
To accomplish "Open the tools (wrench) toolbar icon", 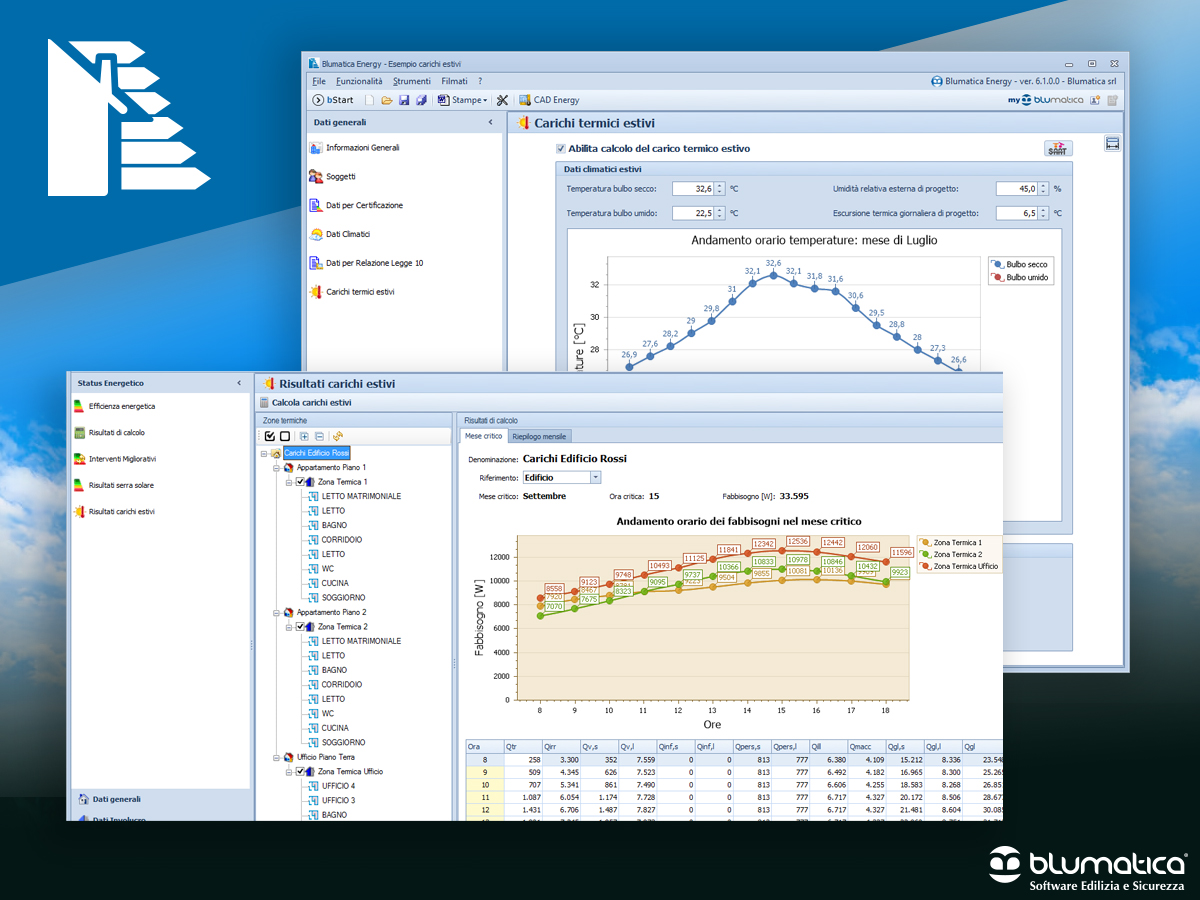I will 502,100.
